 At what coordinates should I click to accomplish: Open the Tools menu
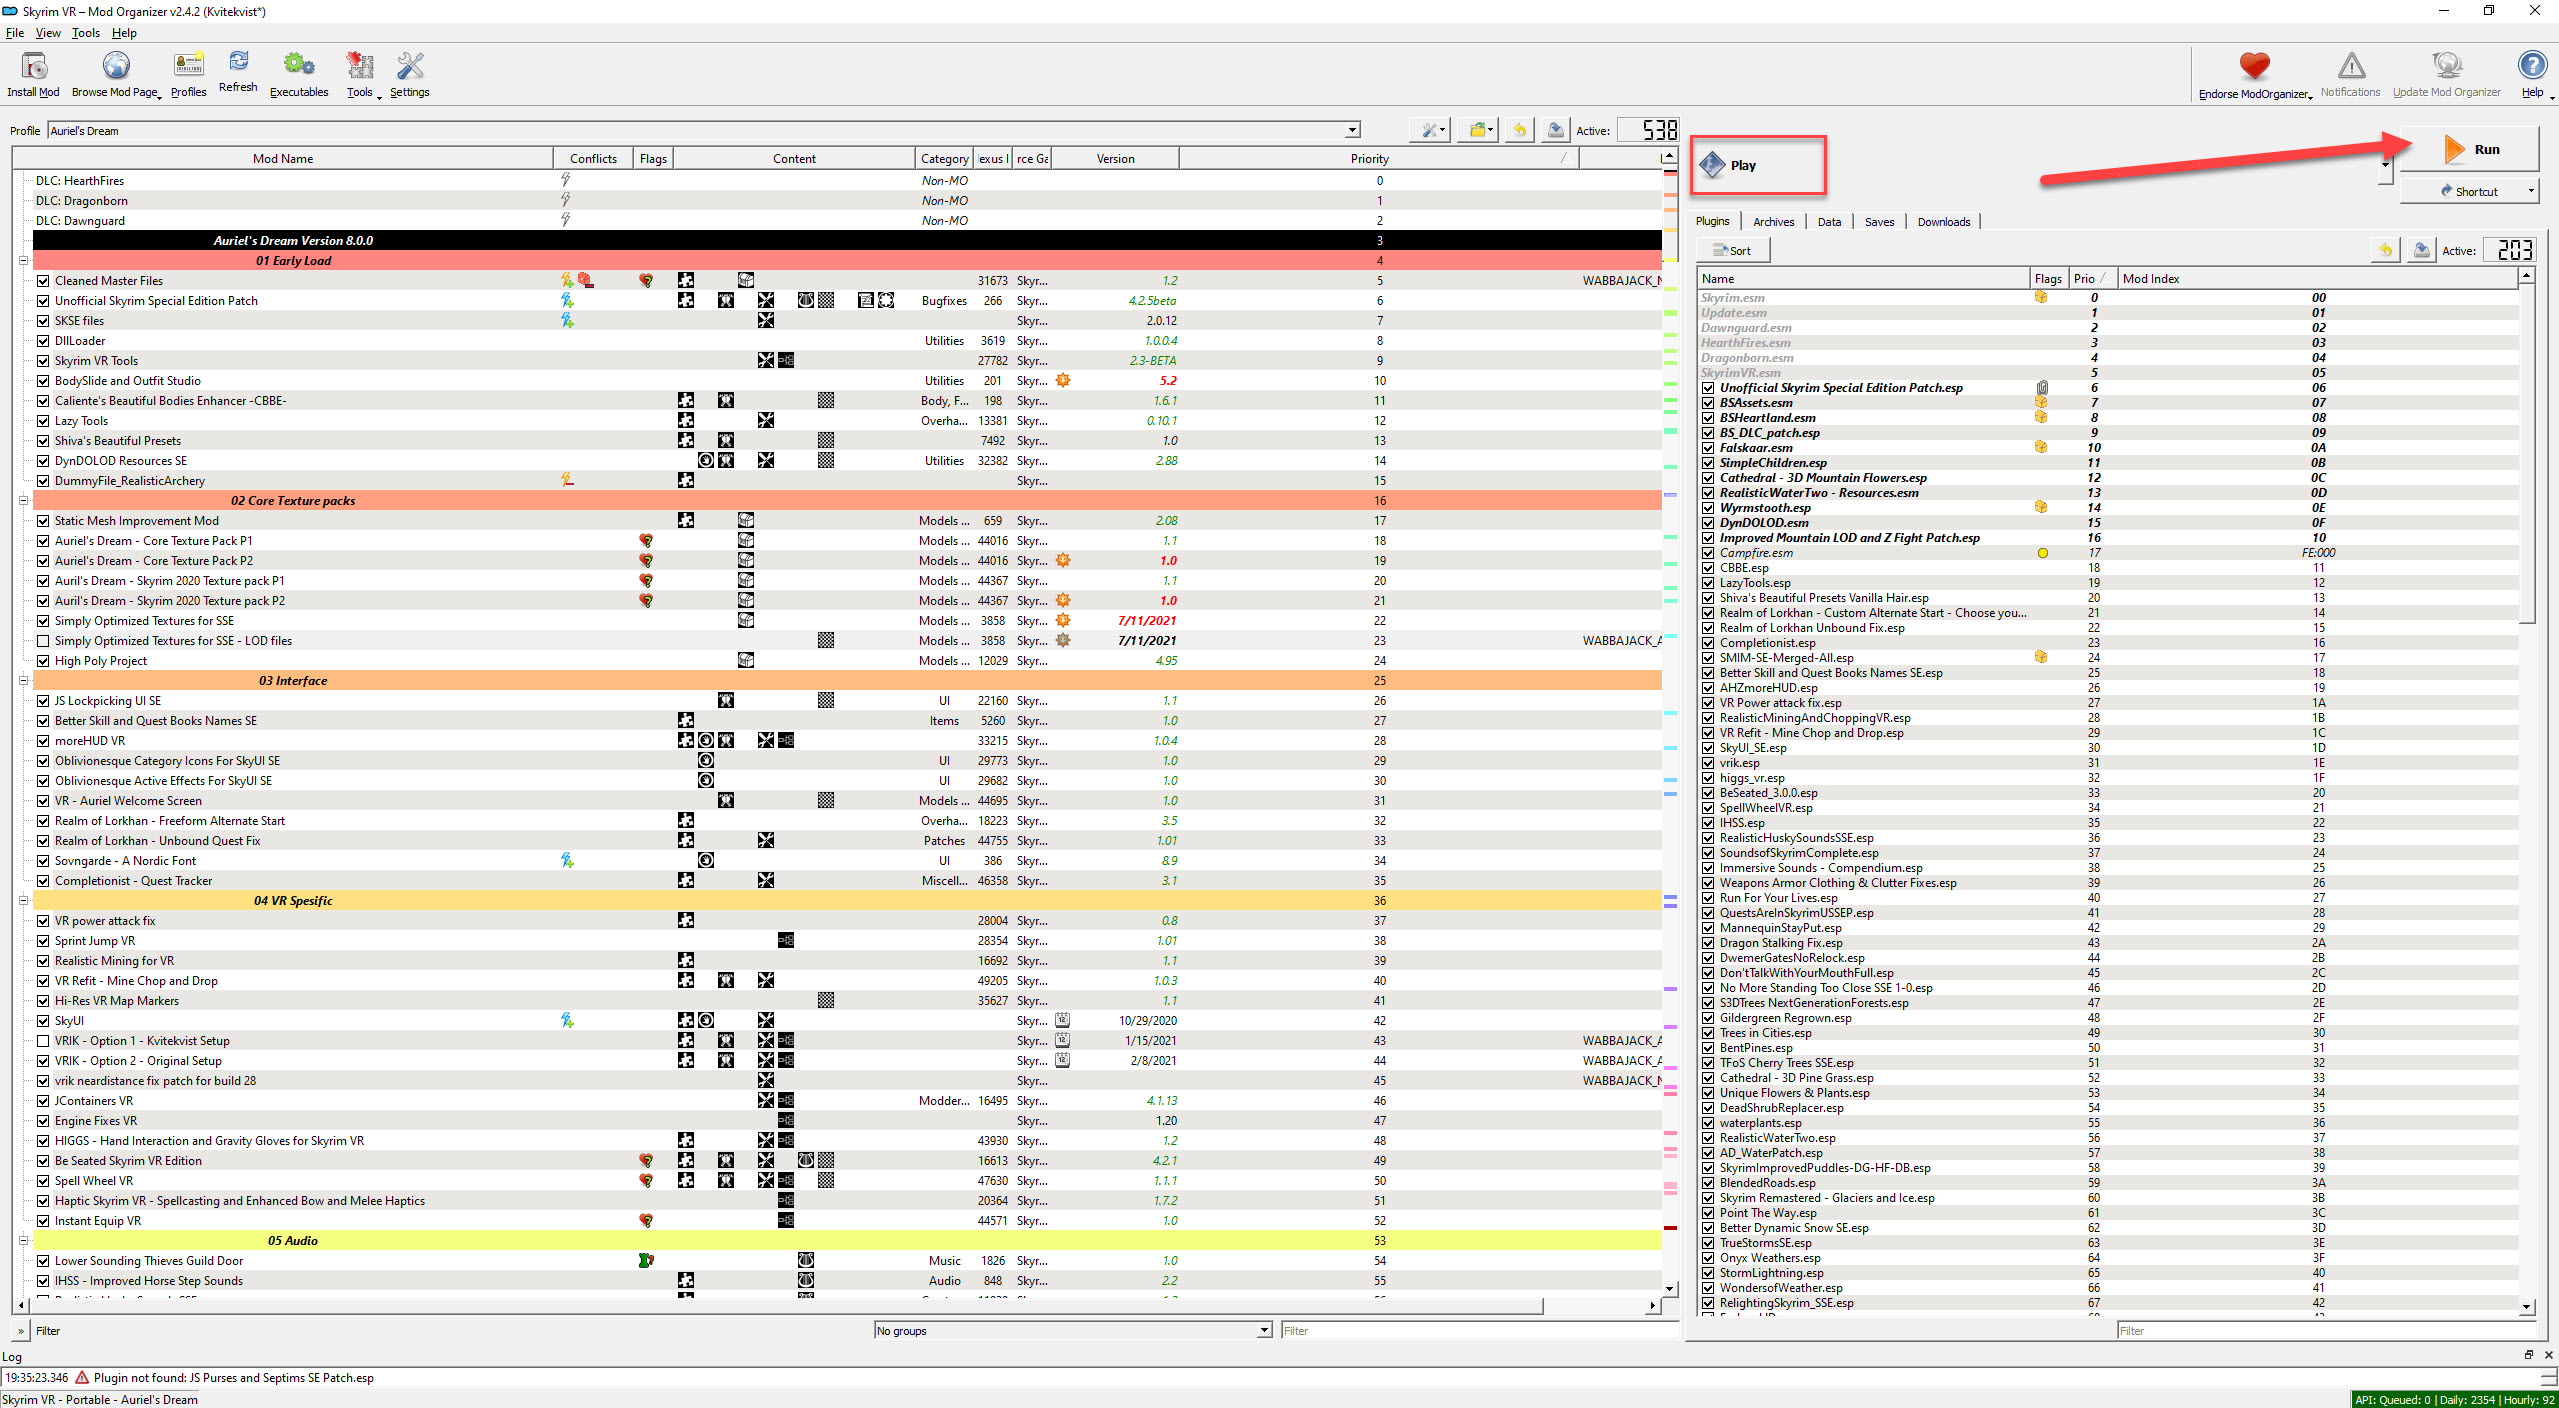[x=85, y=33]
